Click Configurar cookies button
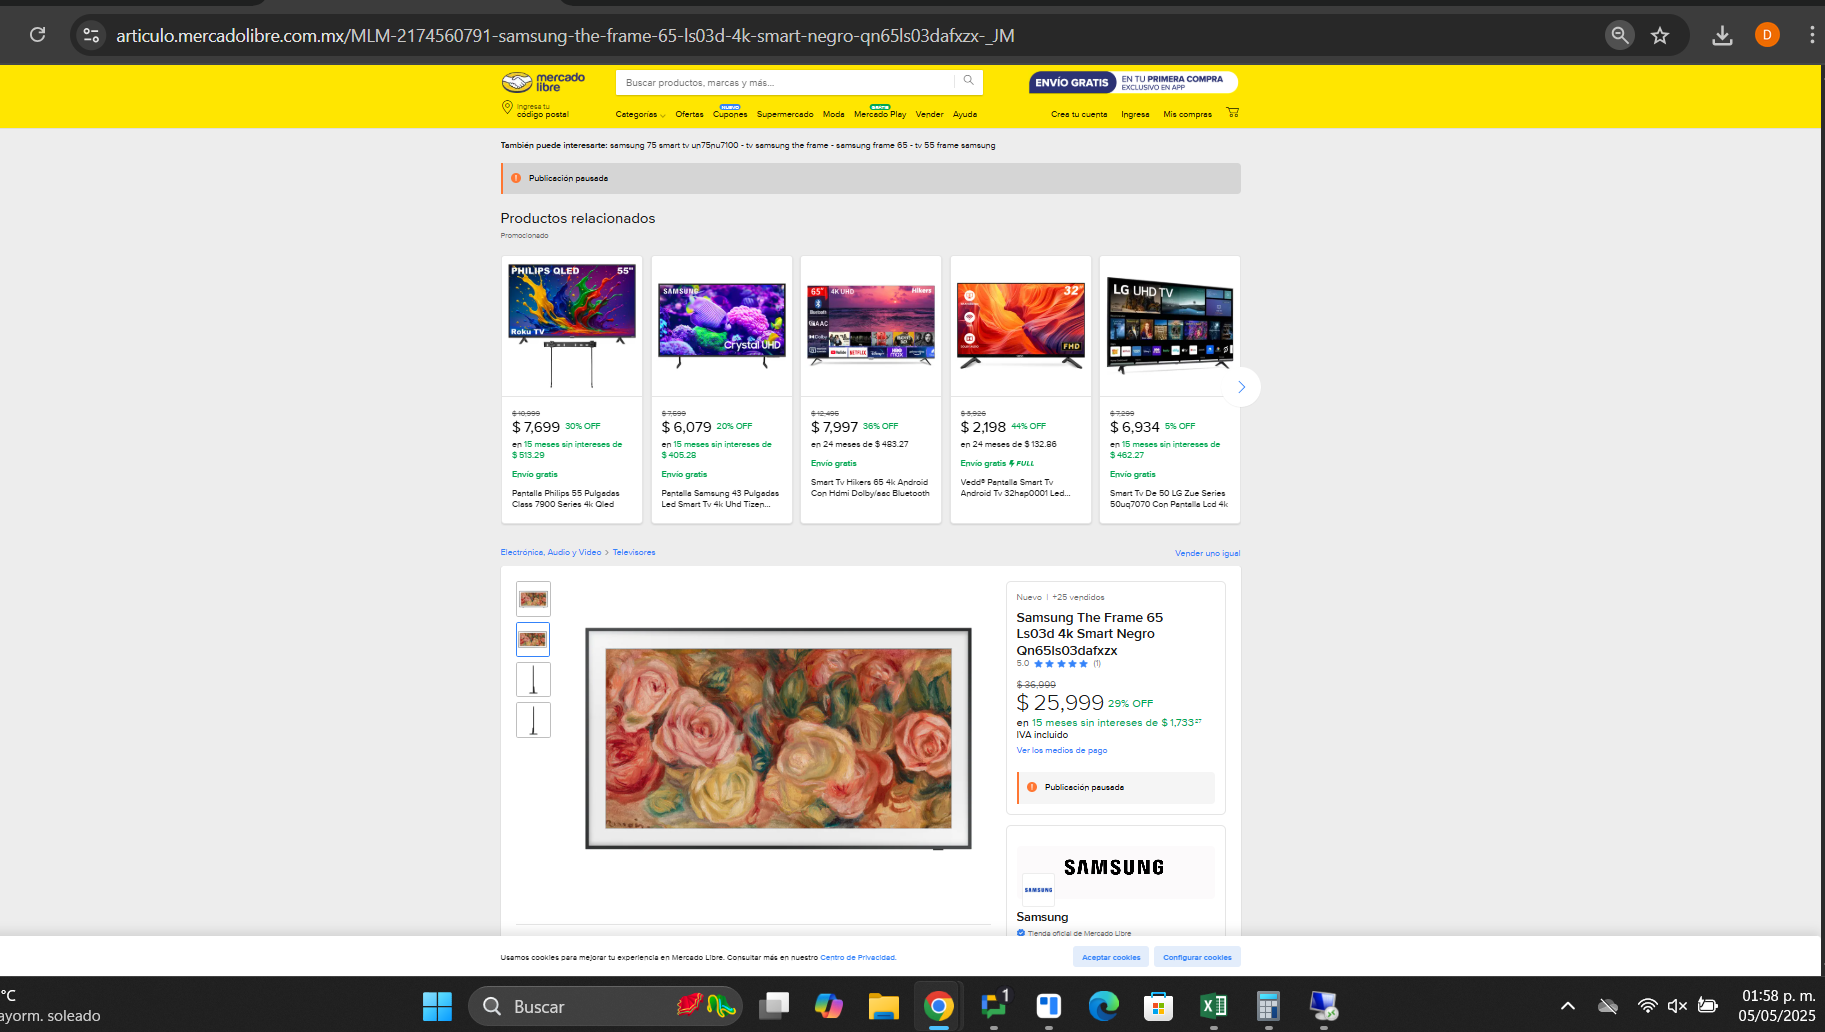This screenshot has height=1032, width=1825. click(1197, 957)
